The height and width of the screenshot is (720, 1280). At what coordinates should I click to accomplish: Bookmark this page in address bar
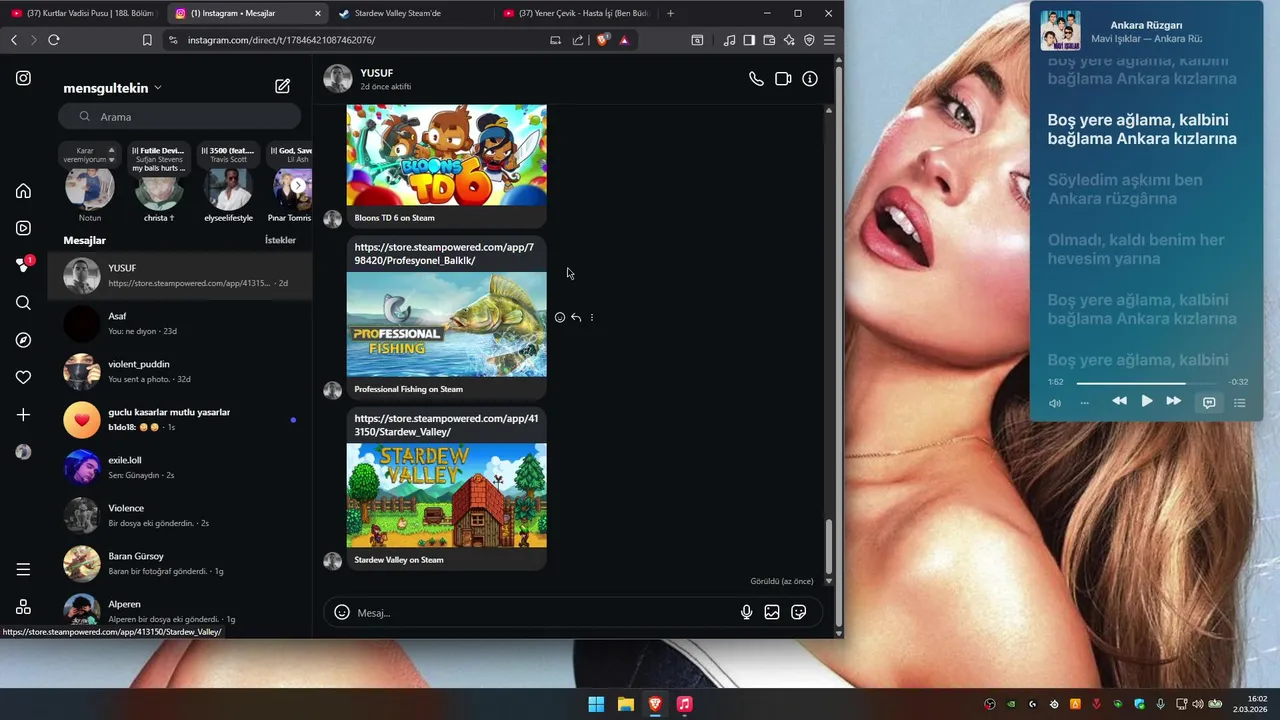pyautogui.click(x=147, y=40)
